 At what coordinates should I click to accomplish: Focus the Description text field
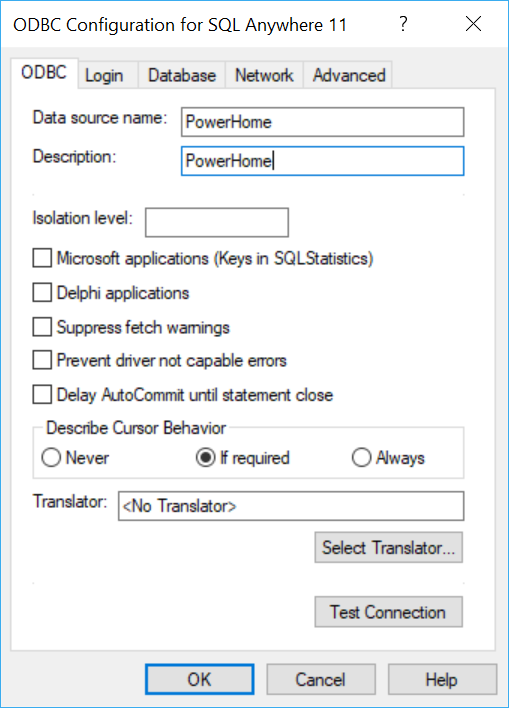(322, 161)
